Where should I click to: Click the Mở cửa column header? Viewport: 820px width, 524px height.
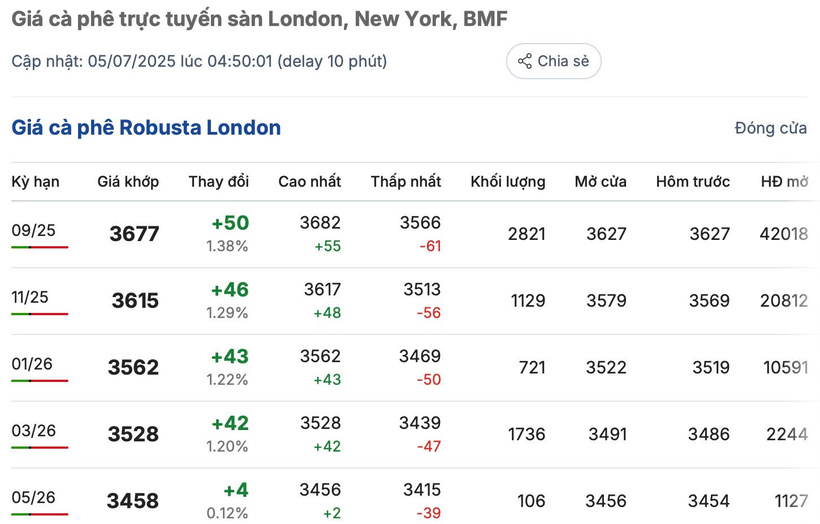click(x=600, y=181)
